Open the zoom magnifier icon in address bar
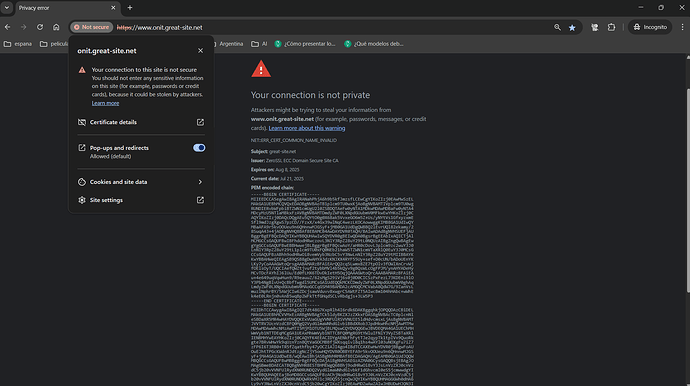The width and height of the screenshot is (690, 386). click(x=557, y=27)
